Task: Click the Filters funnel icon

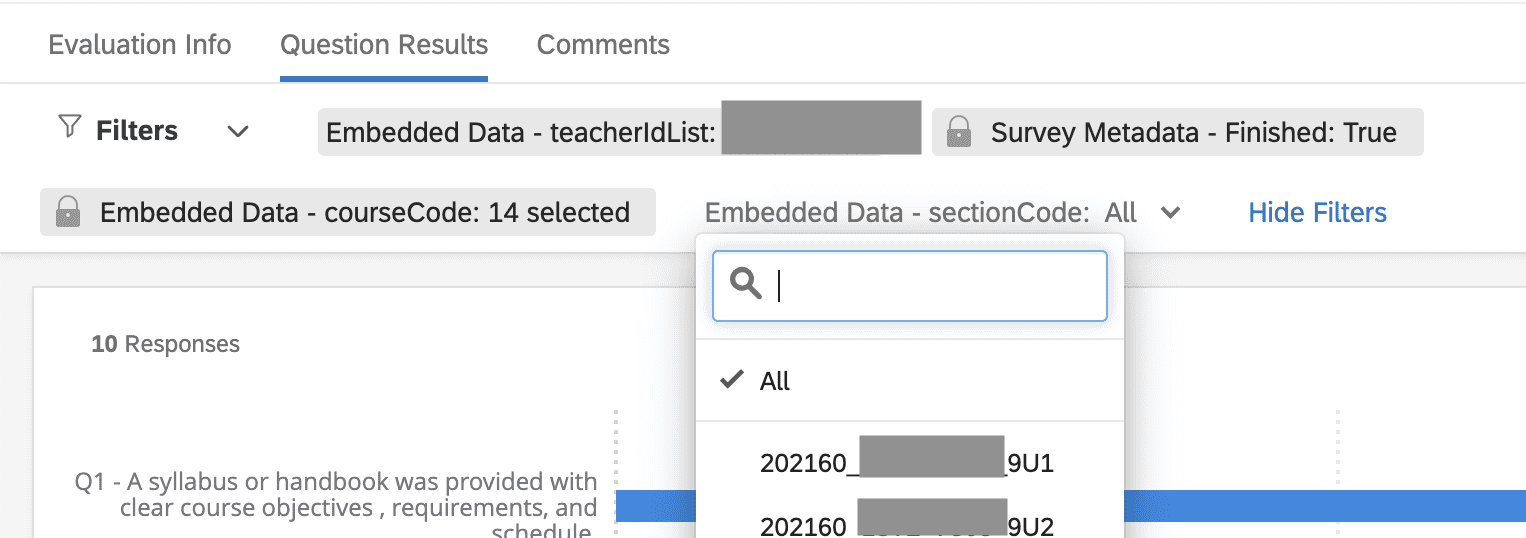Action: (69, 128)
